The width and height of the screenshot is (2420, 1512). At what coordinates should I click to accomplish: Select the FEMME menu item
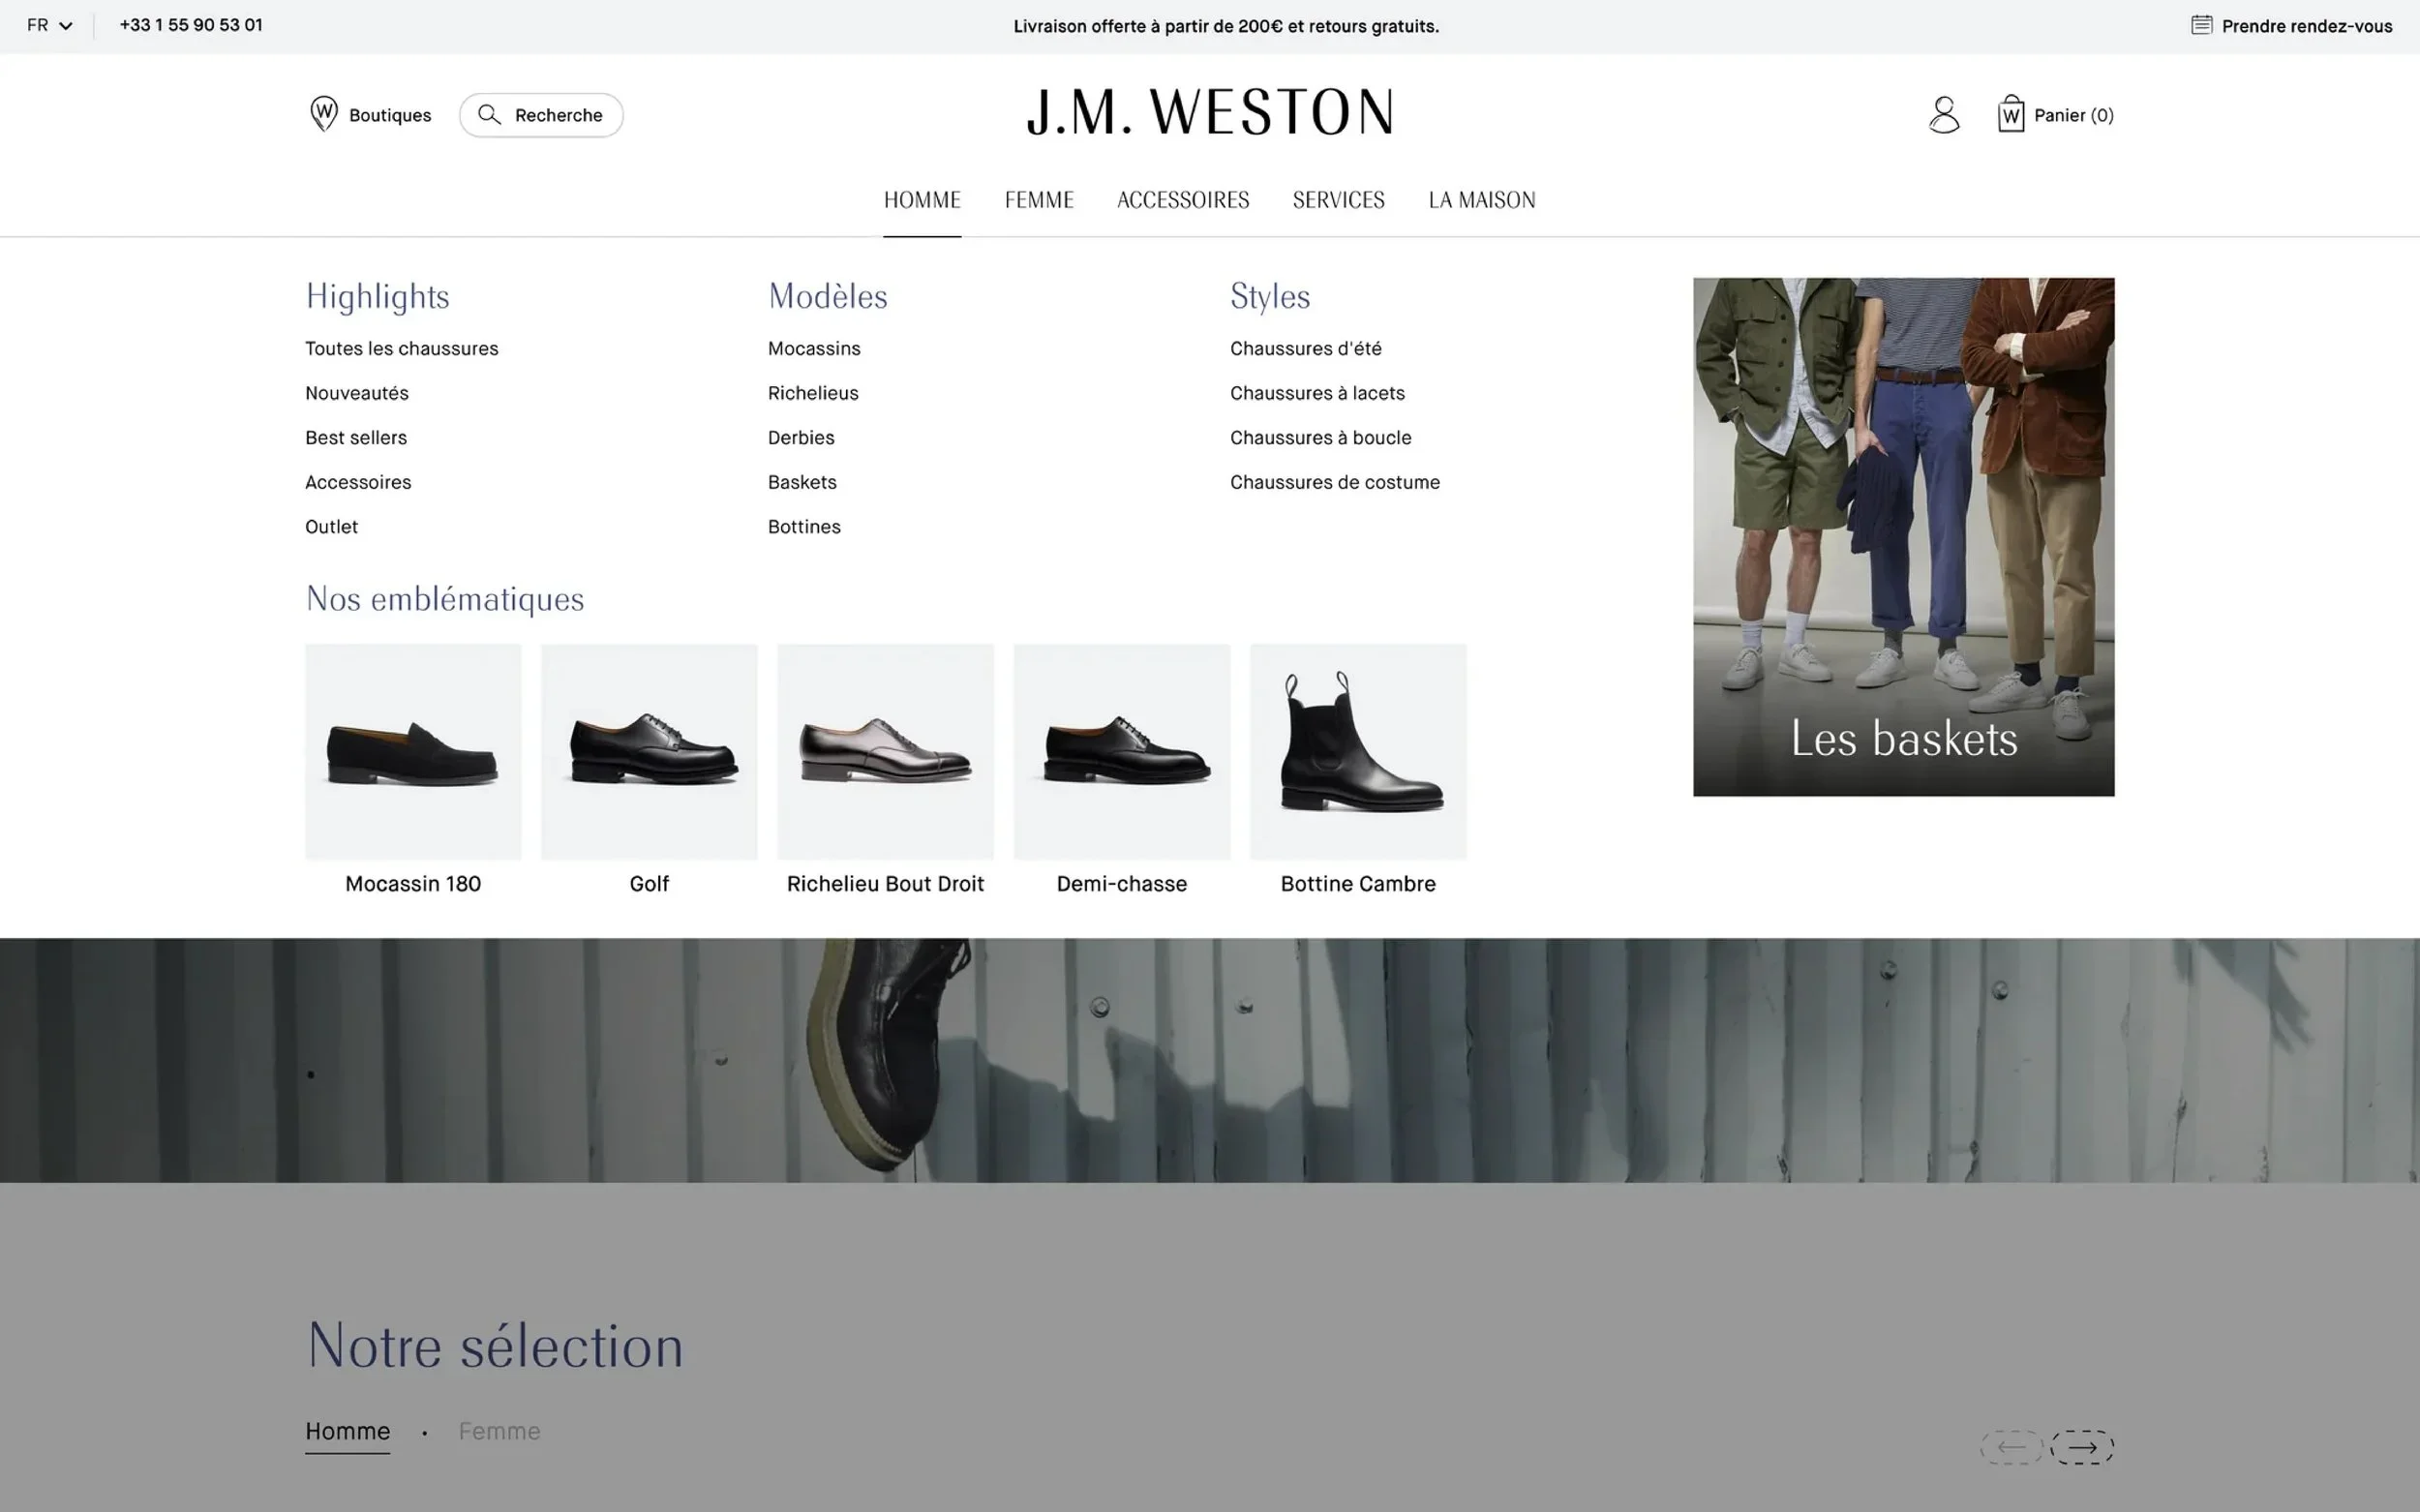coord(1039,200)
